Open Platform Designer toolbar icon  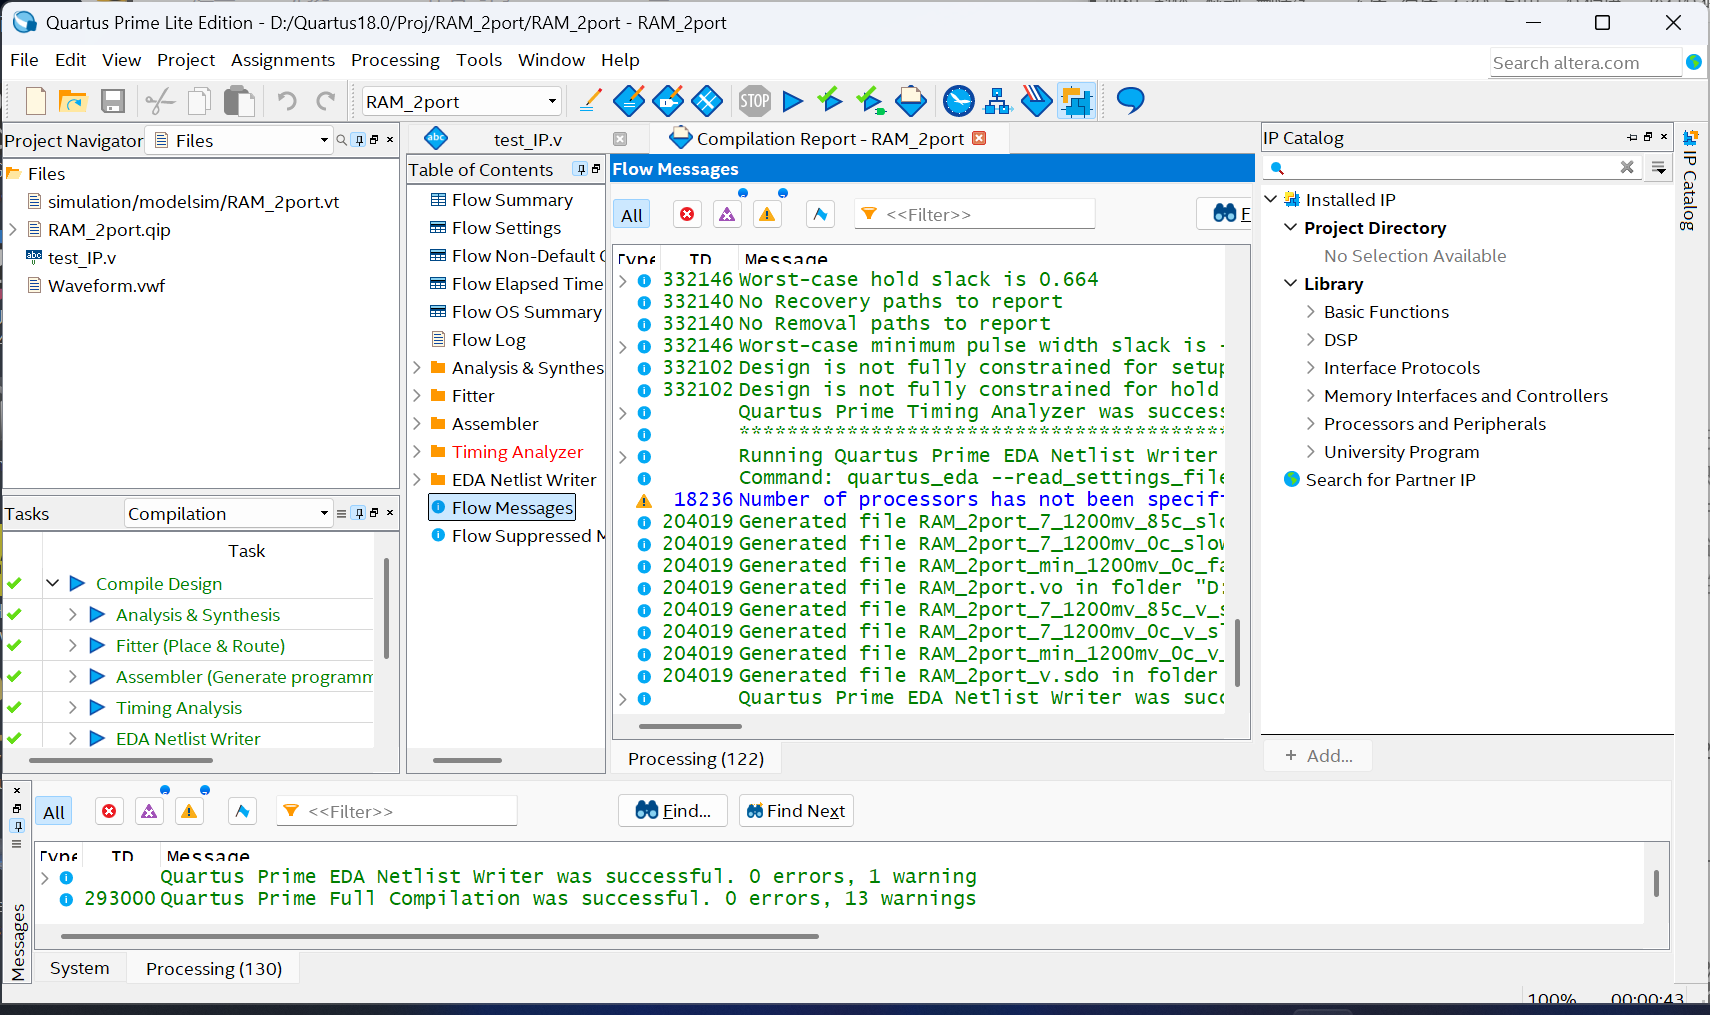pyautogui.click(x=1076, y=101)
